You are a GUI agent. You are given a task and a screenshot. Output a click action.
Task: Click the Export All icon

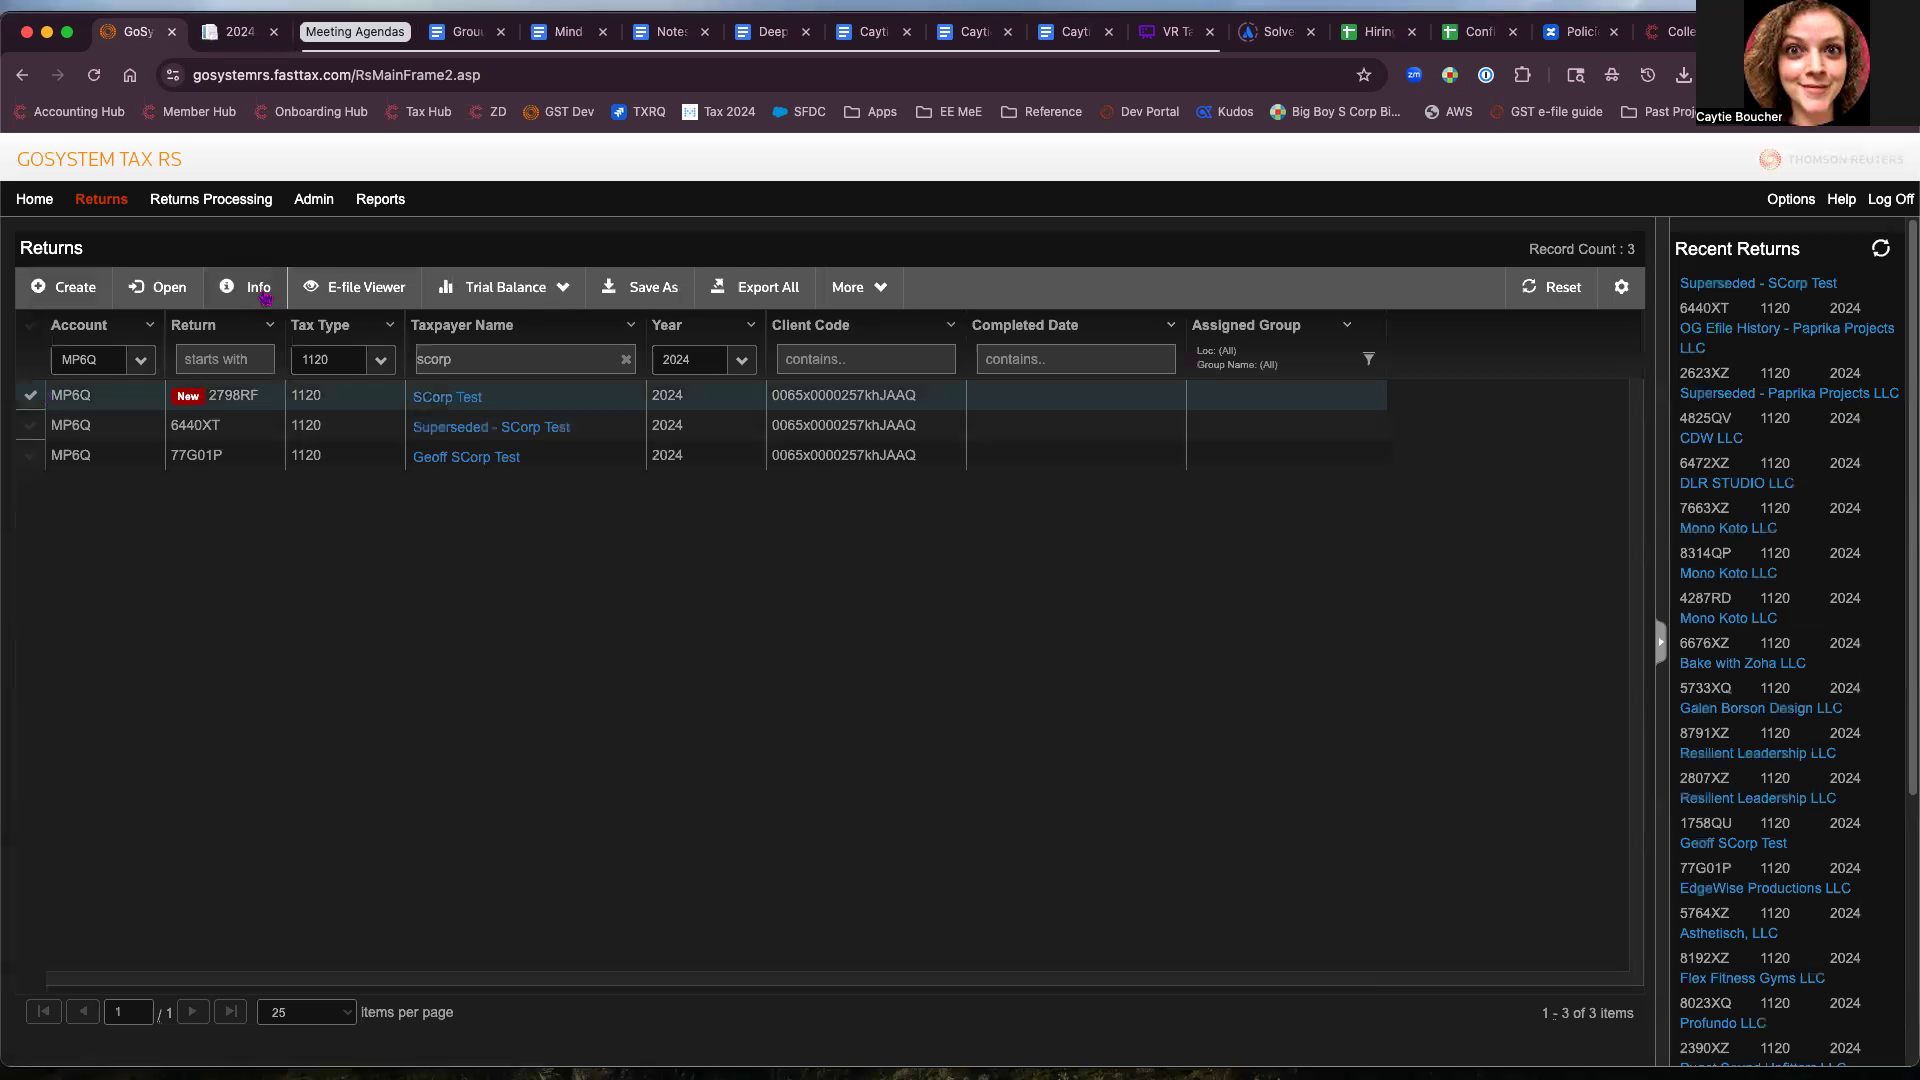click(x=717, y=287)
